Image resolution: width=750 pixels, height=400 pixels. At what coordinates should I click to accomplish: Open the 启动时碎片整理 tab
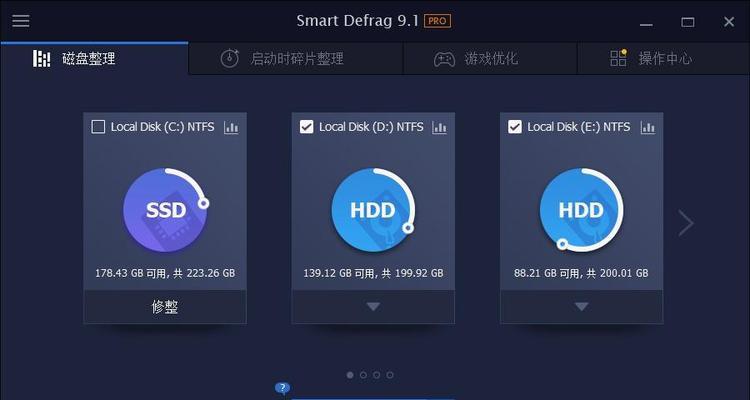[296, 59]
